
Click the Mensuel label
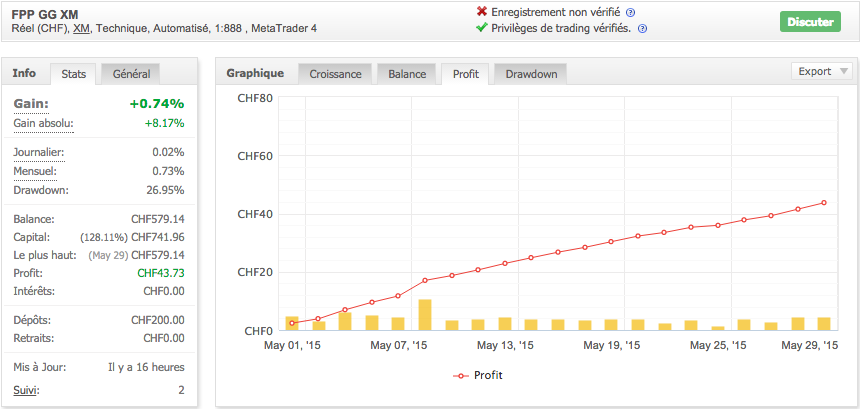[36, 171]
